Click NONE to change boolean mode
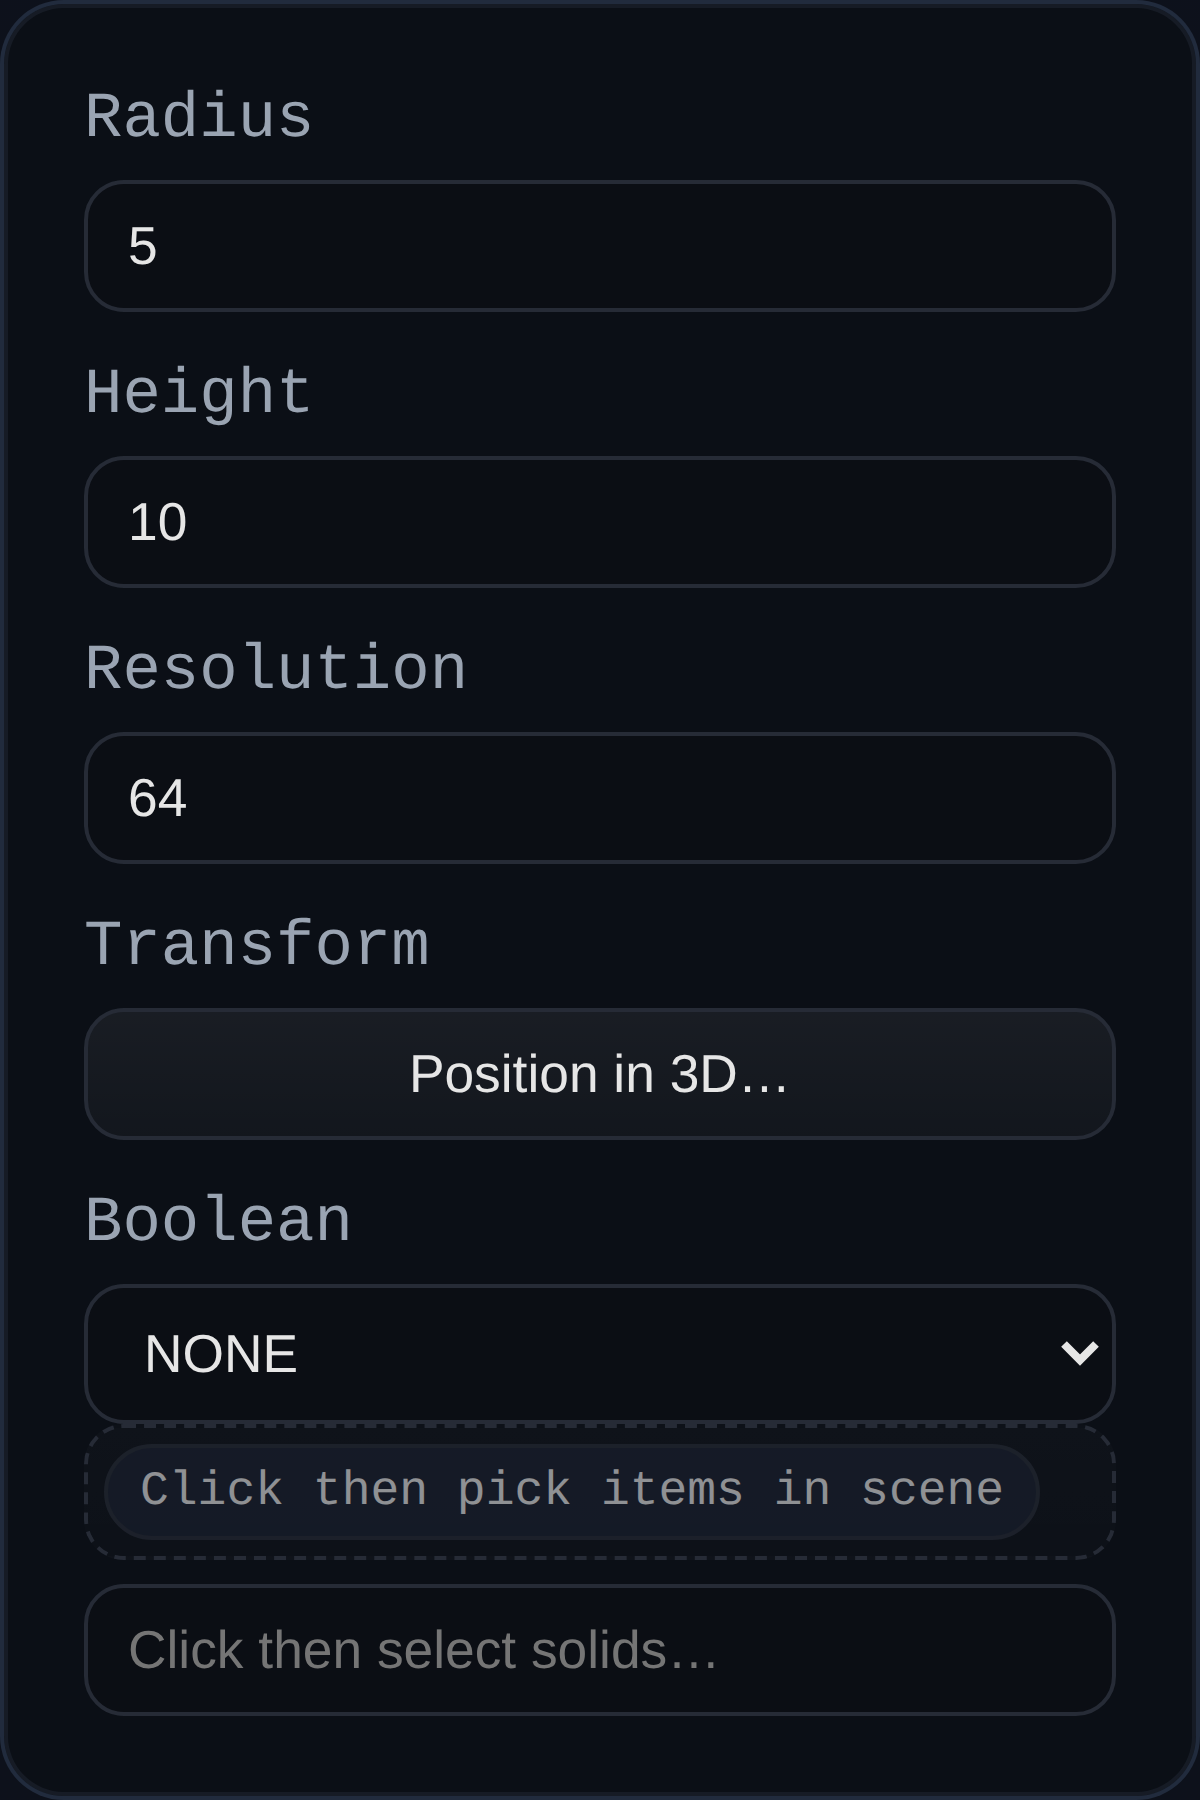The width and height of the screenshot is (1200, 1800). point(600,1353)
